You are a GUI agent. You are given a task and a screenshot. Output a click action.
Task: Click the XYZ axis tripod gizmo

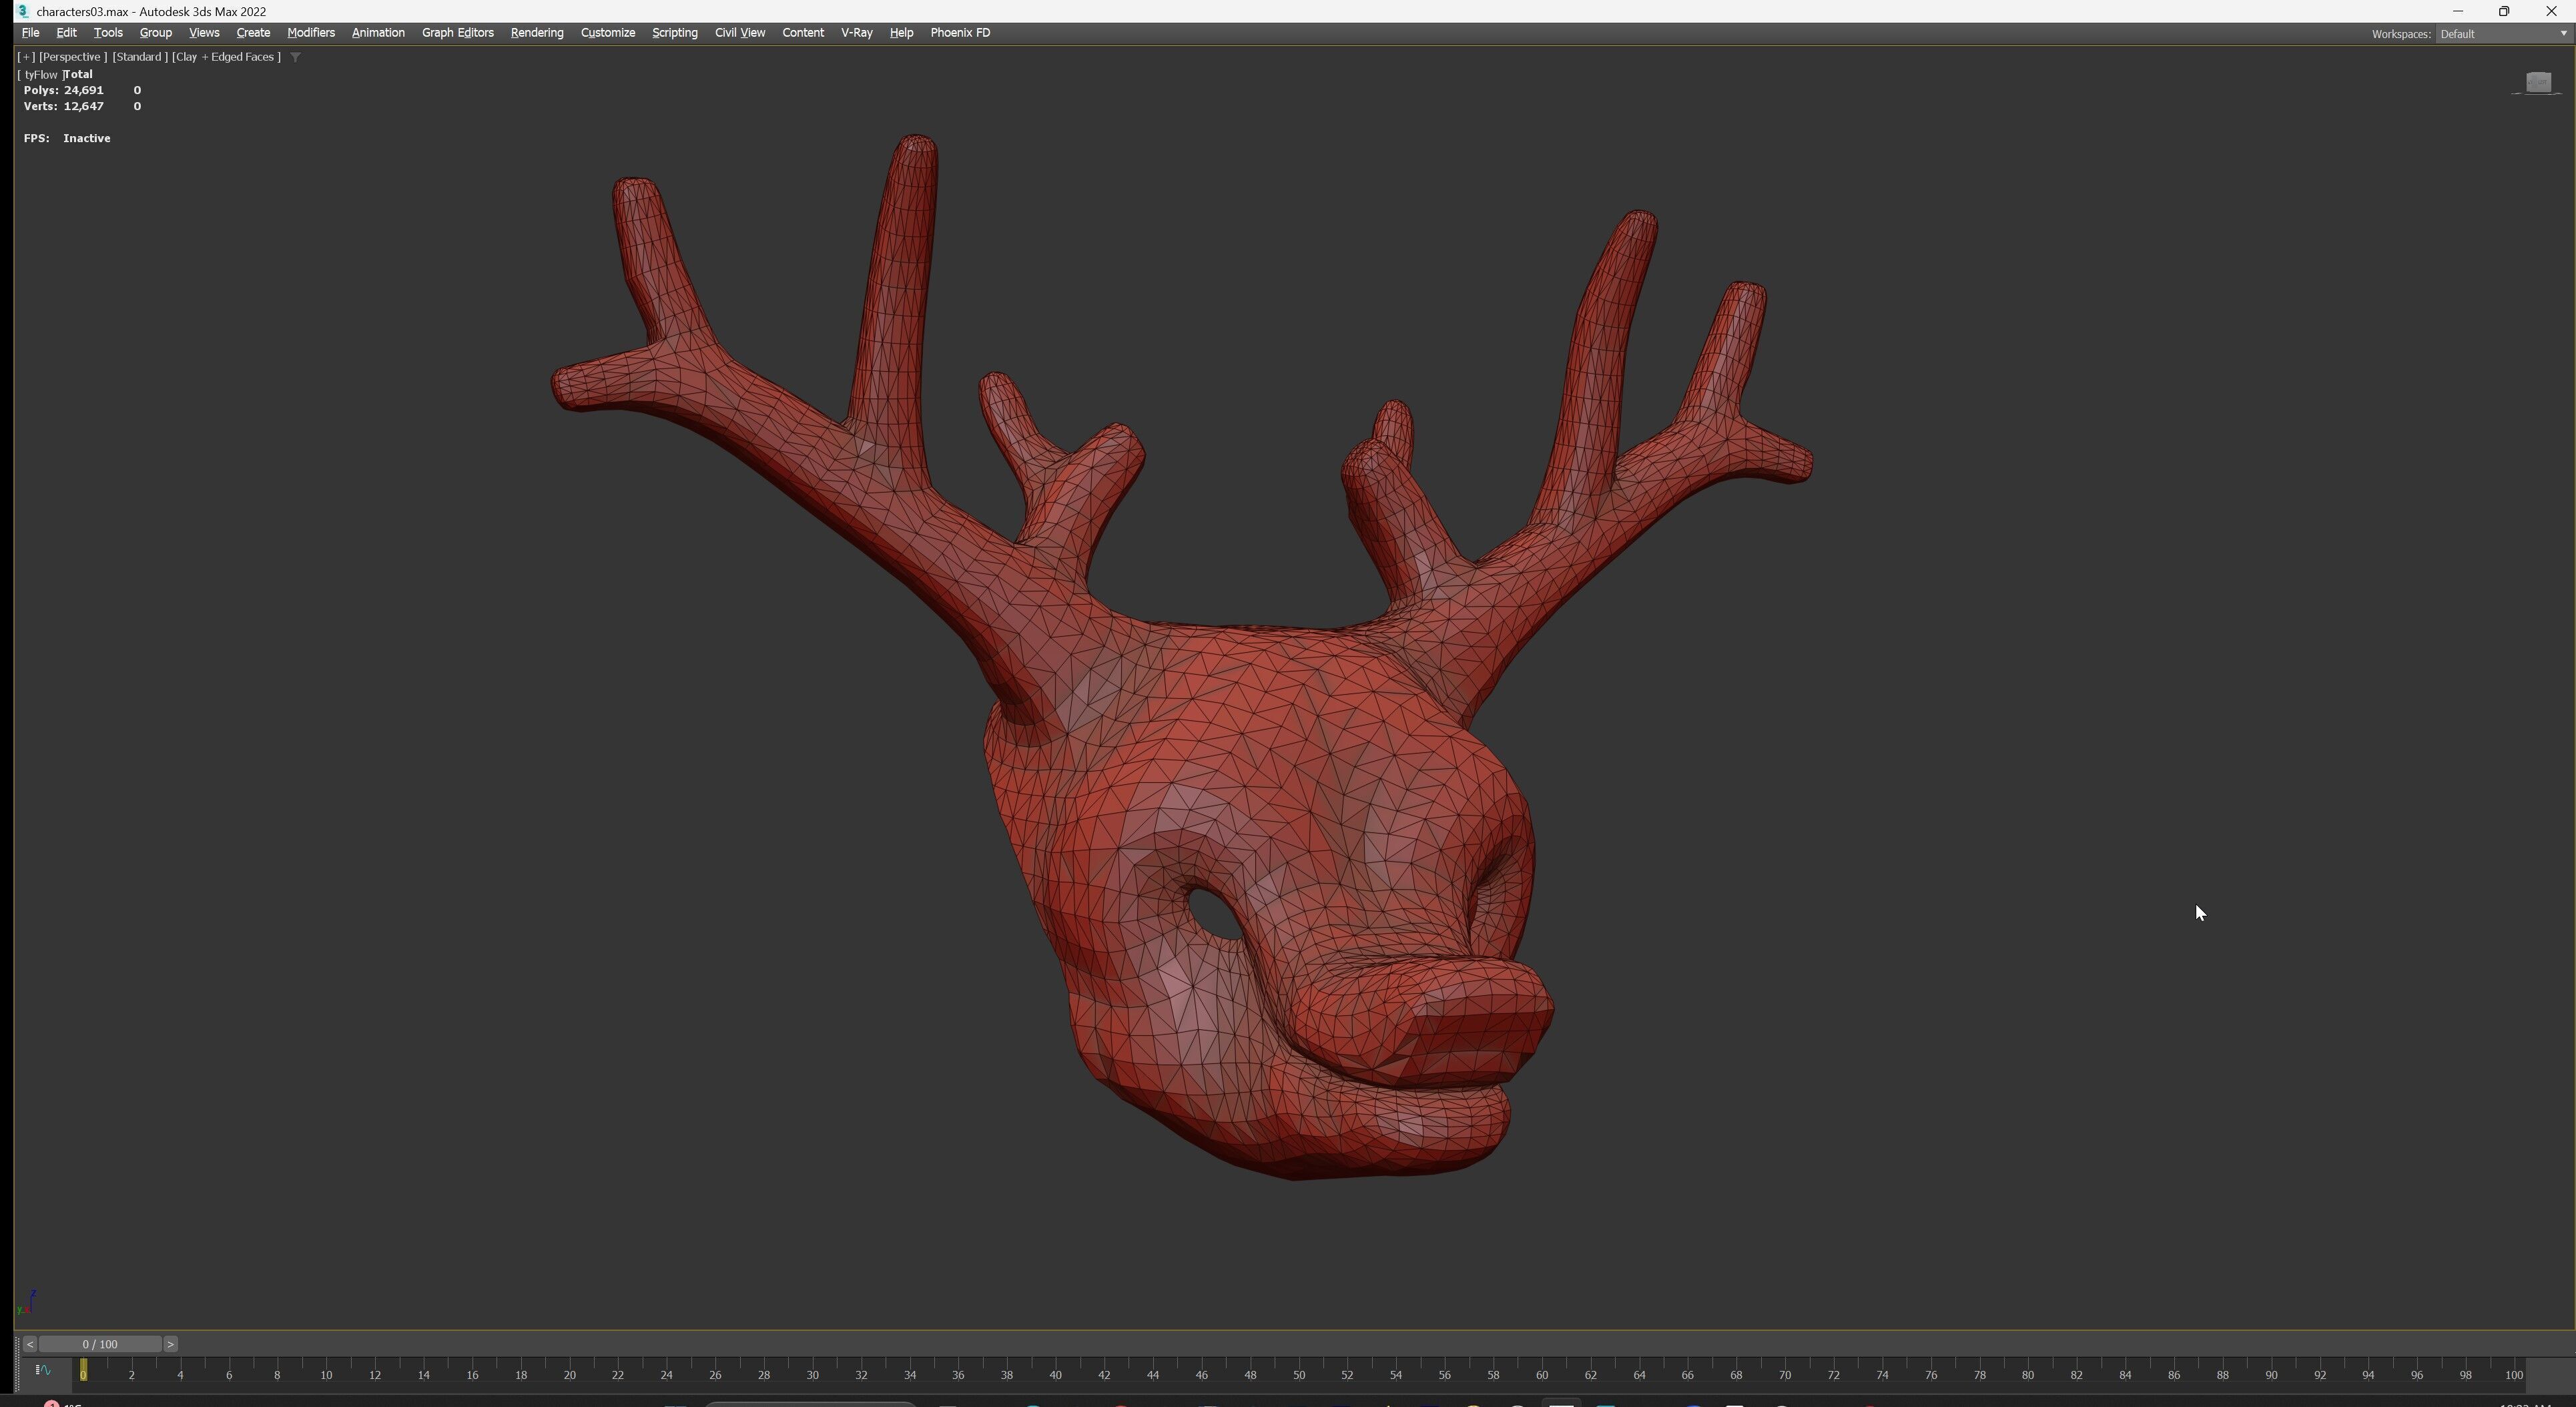tap(28, 1301)
